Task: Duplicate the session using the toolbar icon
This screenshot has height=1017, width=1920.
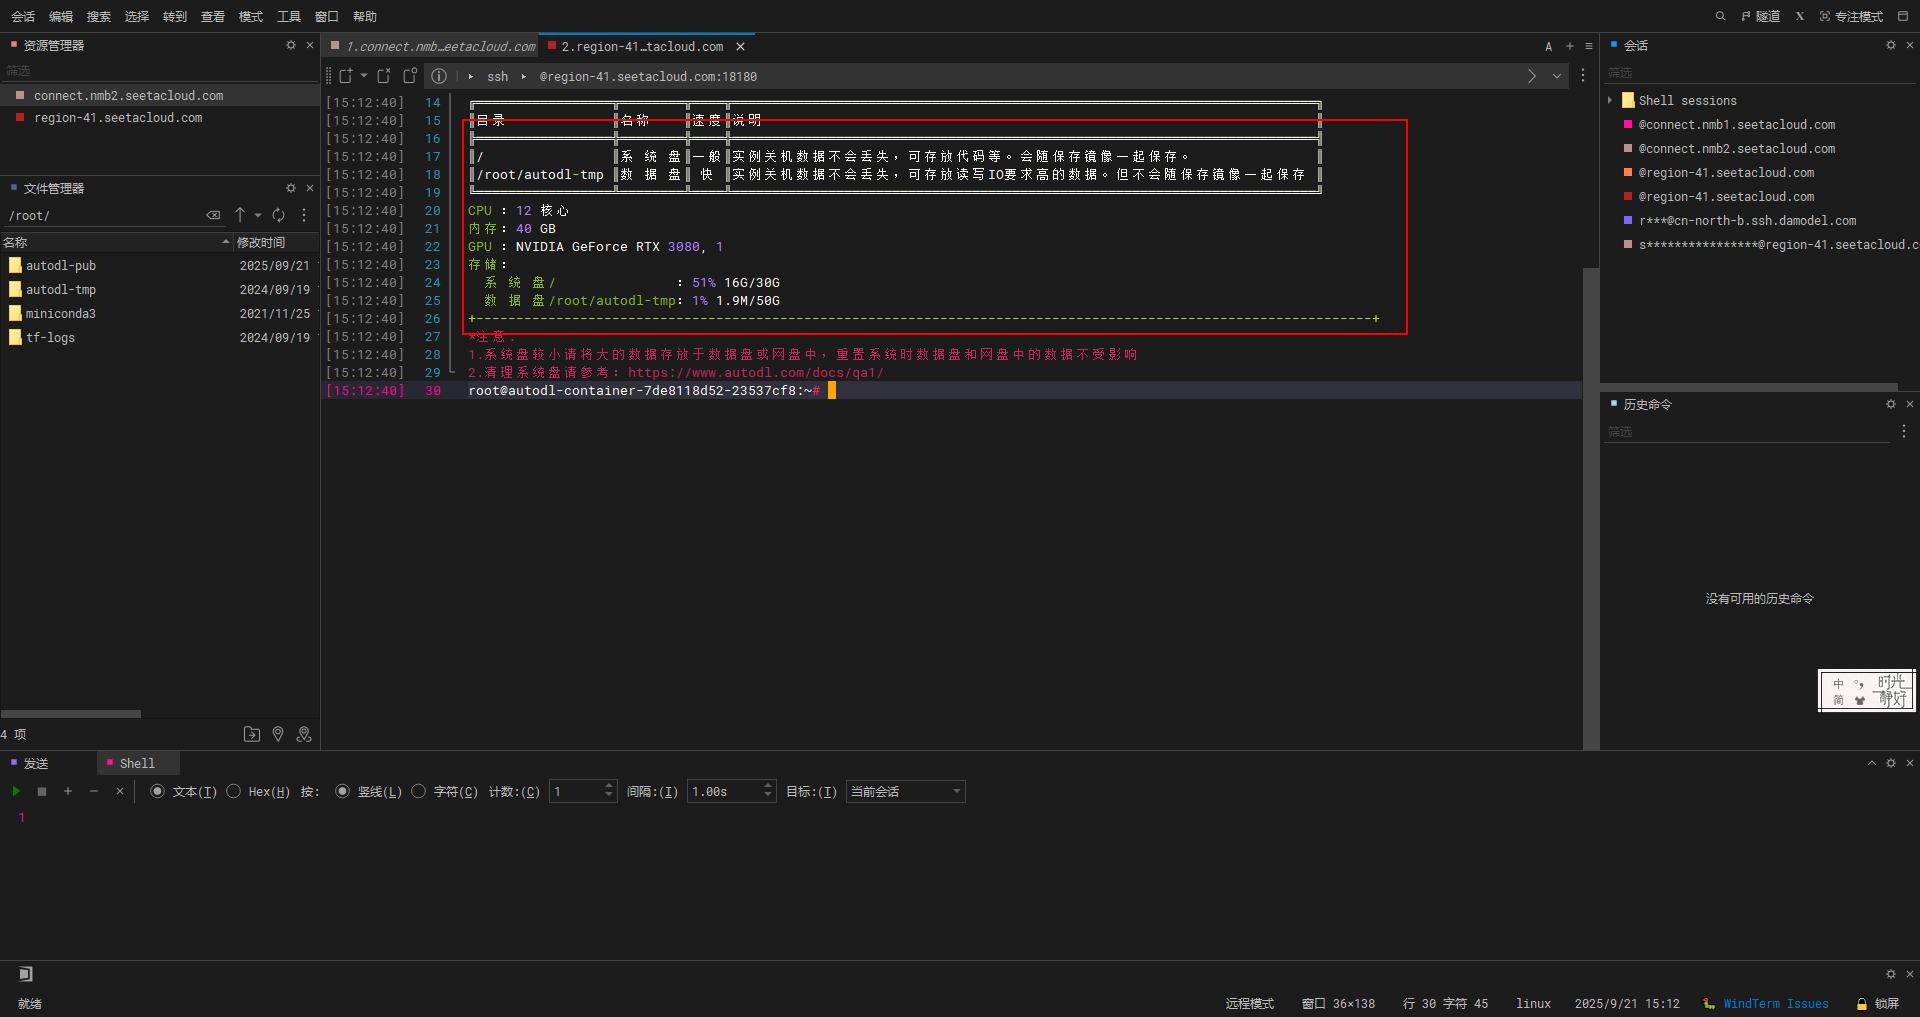Action: click(410, 76)
